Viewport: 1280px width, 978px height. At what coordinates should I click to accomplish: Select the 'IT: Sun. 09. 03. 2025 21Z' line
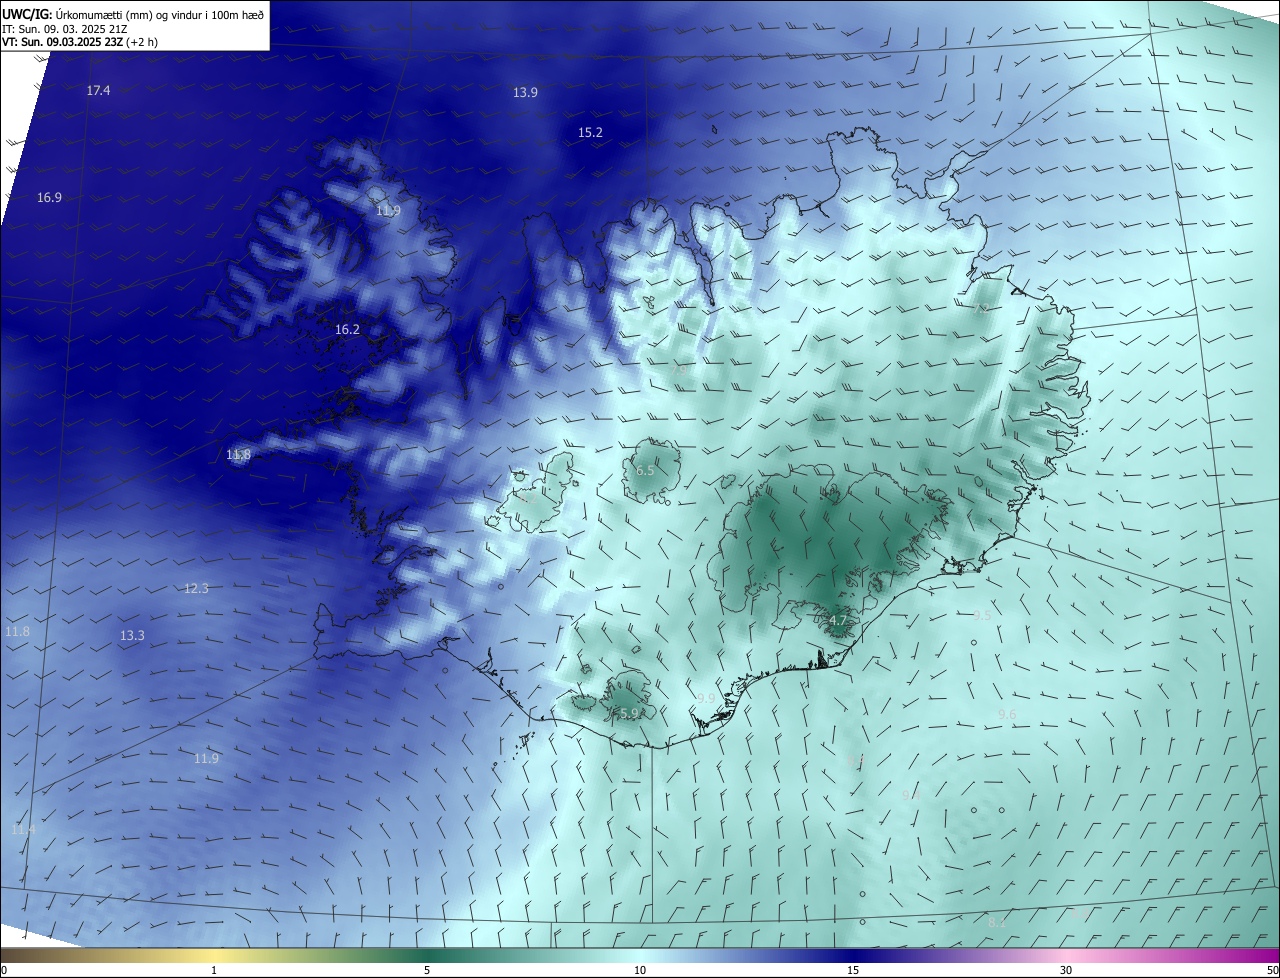click(66, 28)
